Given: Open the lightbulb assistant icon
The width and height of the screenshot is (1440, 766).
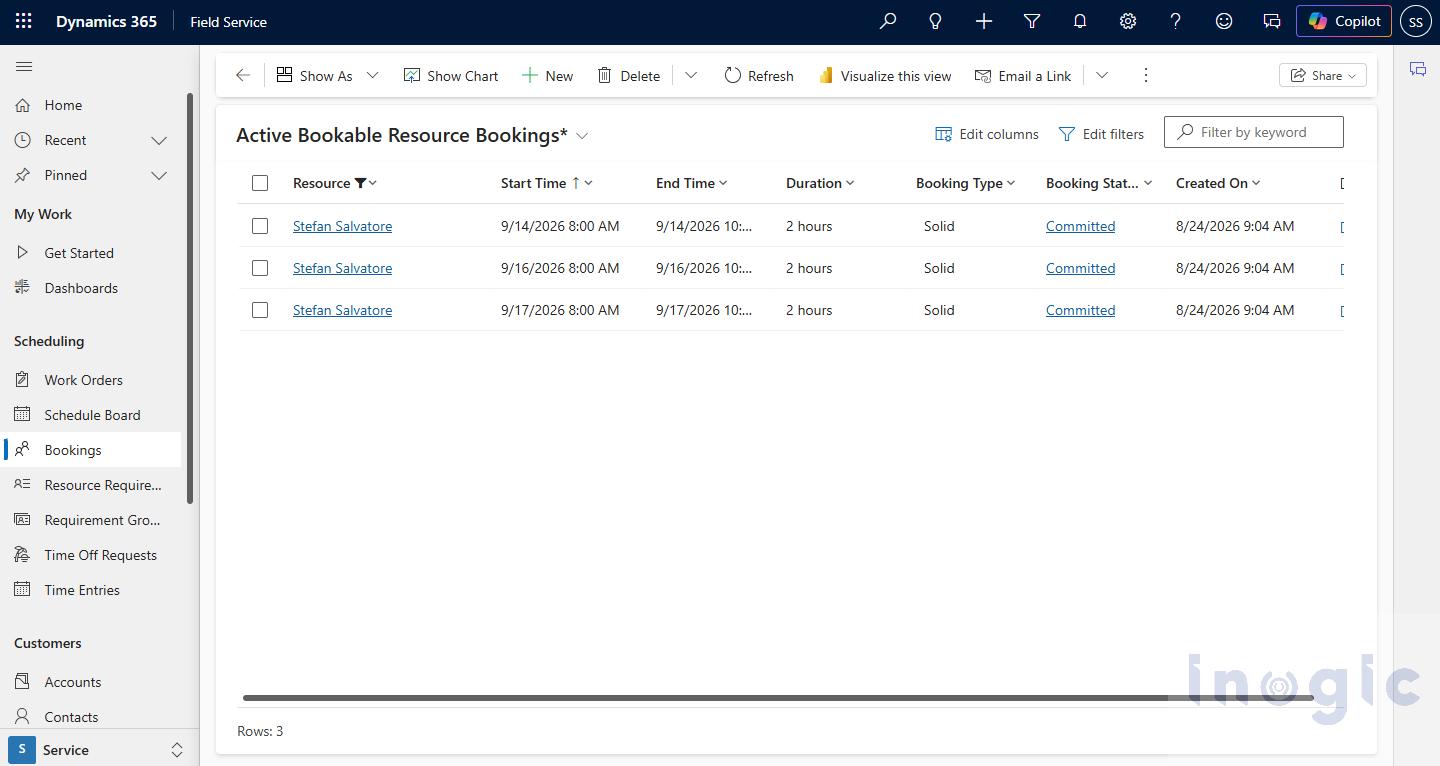Looking at the screenshot, I should pos(935,21).
